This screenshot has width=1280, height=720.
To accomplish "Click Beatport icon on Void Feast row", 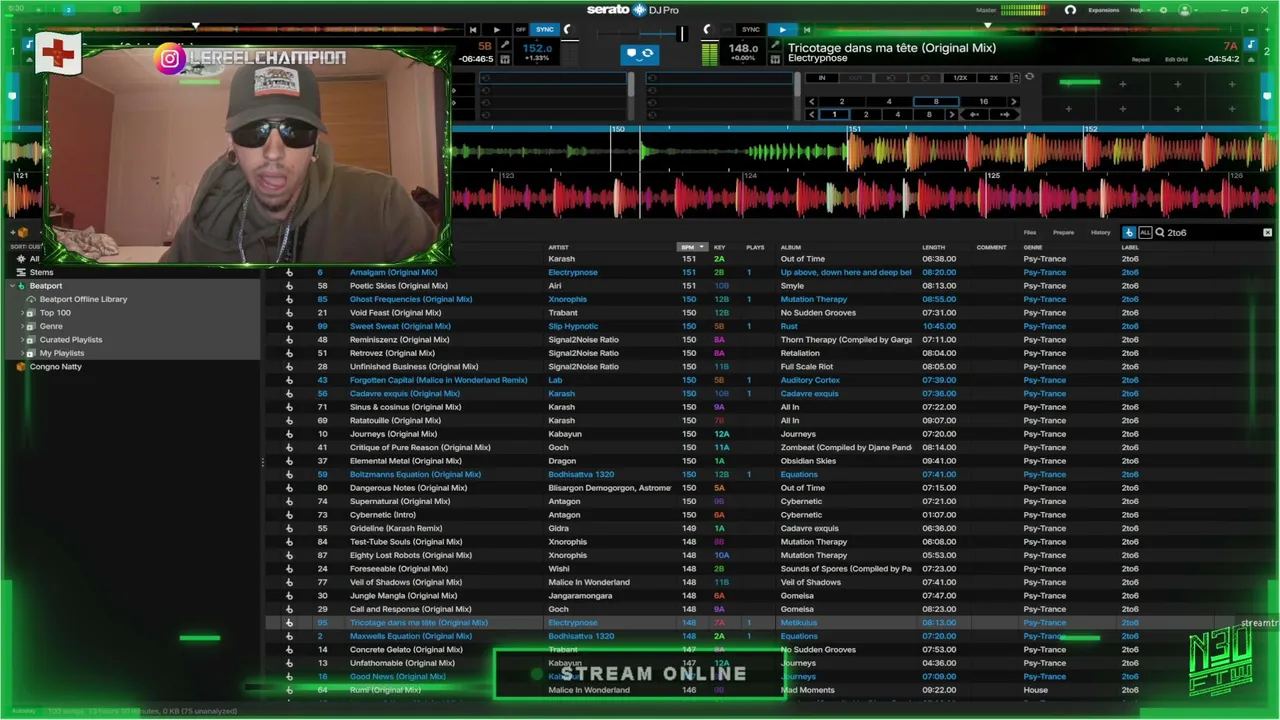I will click(x=289, y=313).
